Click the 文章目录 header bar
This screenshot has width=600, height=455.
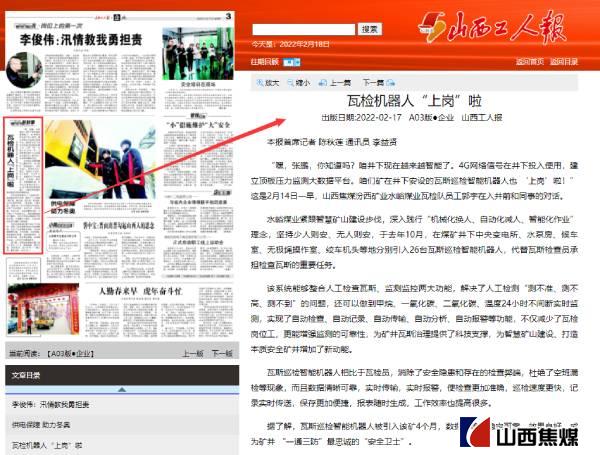[122, 375]
